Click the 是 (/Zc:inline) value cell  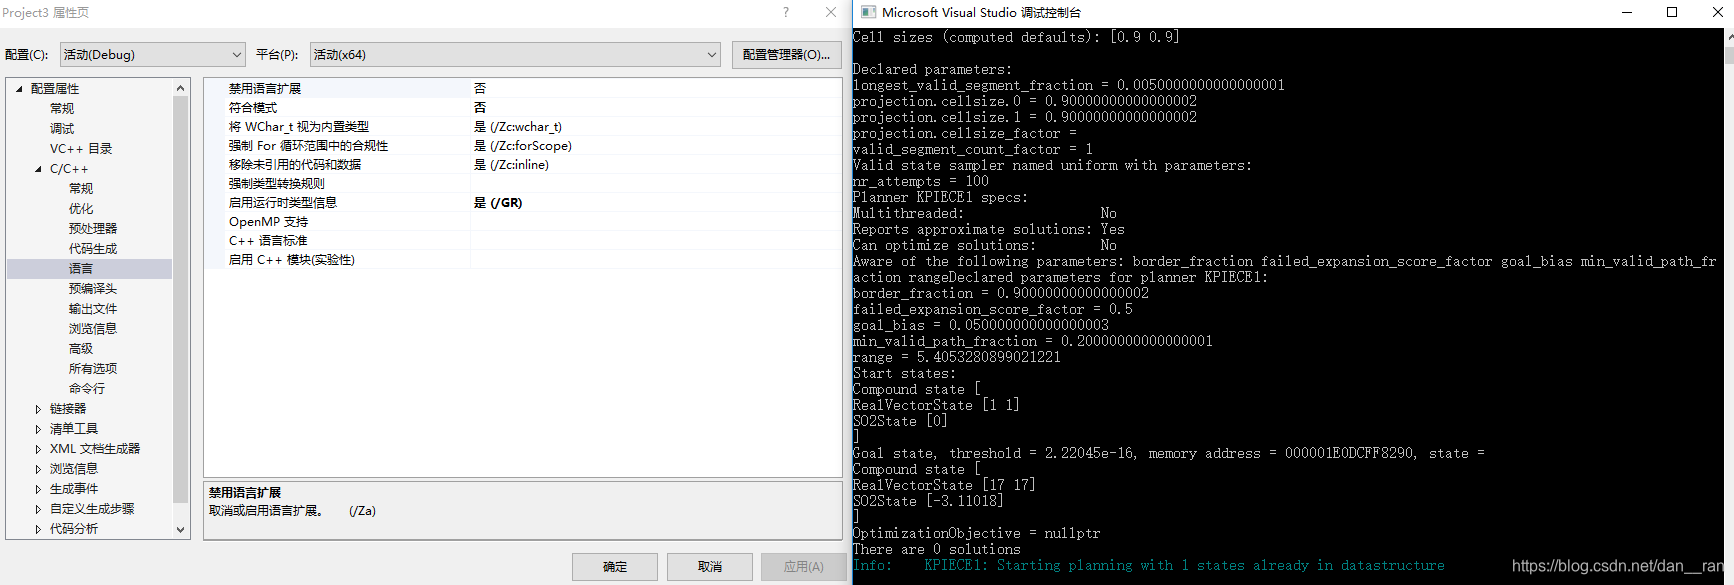(656, 165)
